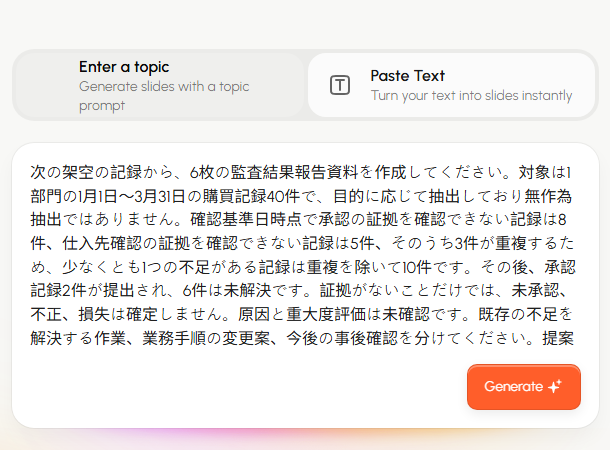Click the text "Turn your text into slides instantly"
The width and height of the screenshot is (610, 450).
pos(471,95)
